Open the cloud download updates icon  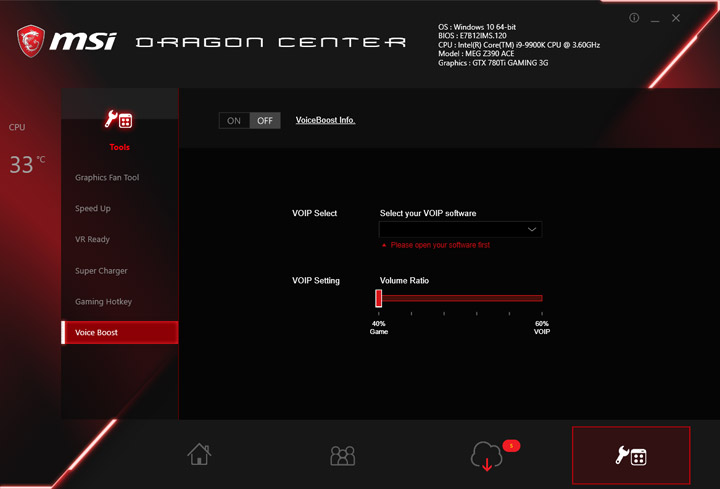(486, 456)
